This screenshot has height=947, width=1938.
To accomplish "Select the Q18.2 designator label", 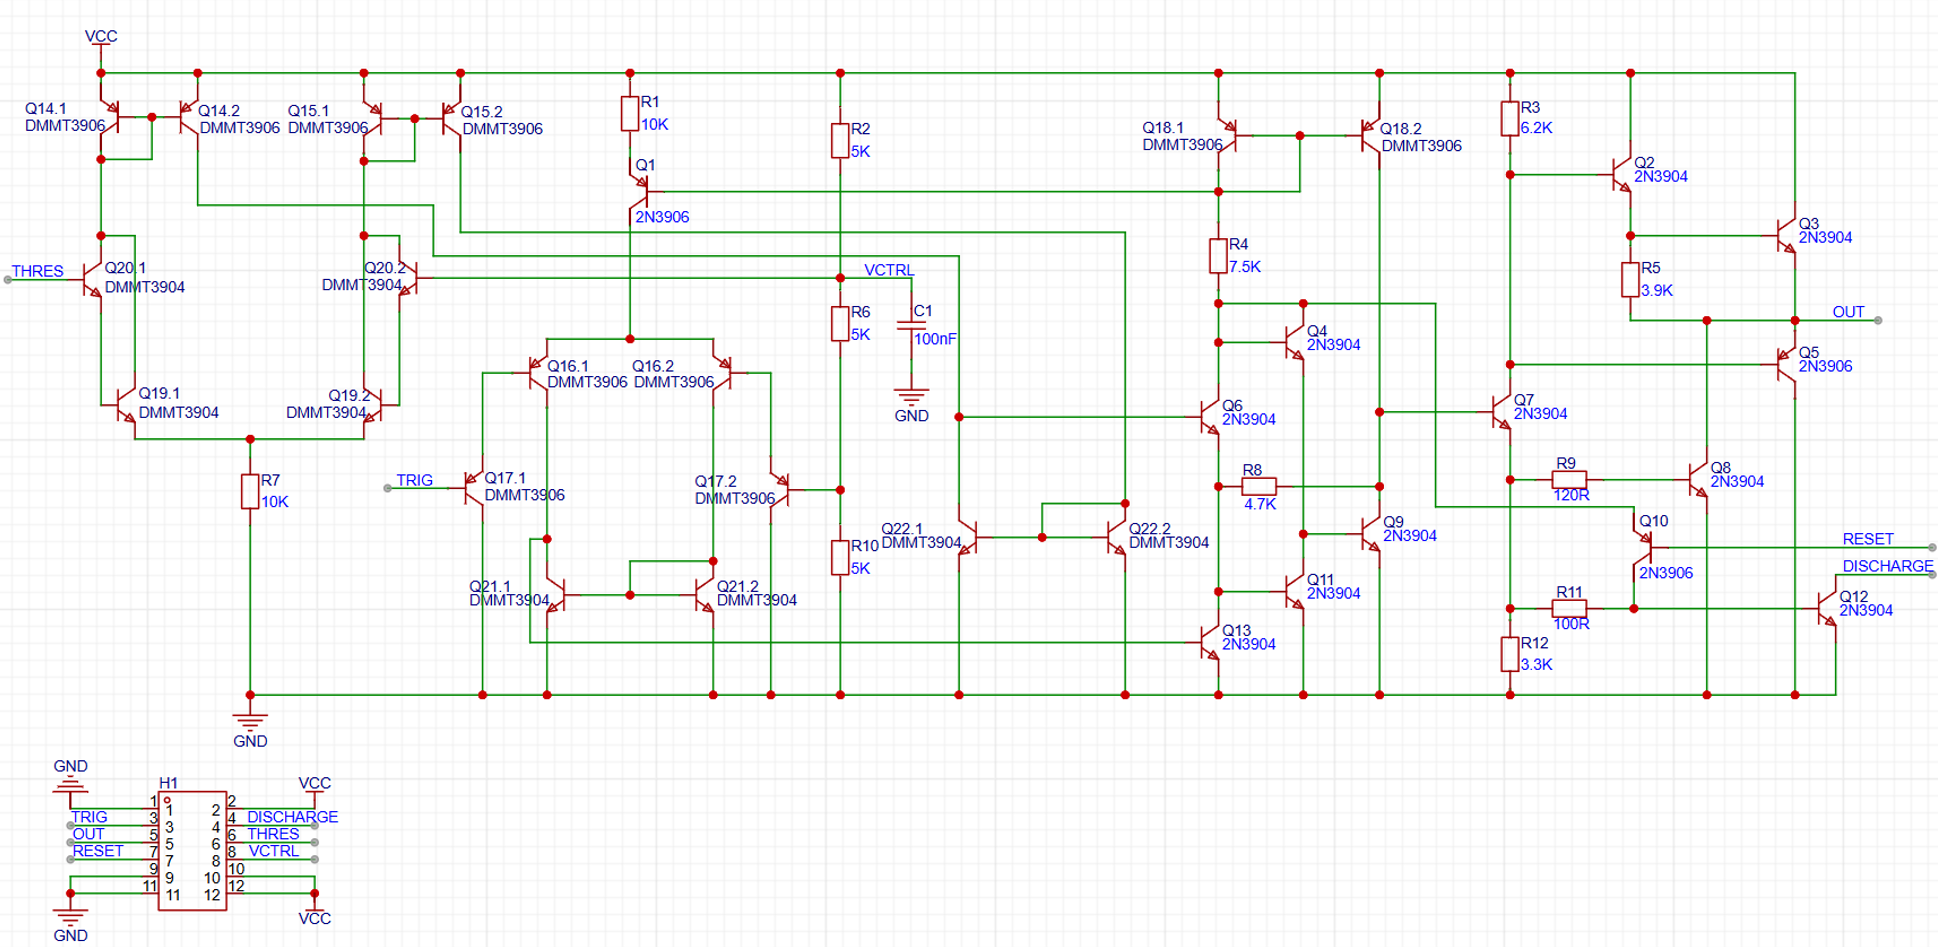I will click(x=1401, y=129).
